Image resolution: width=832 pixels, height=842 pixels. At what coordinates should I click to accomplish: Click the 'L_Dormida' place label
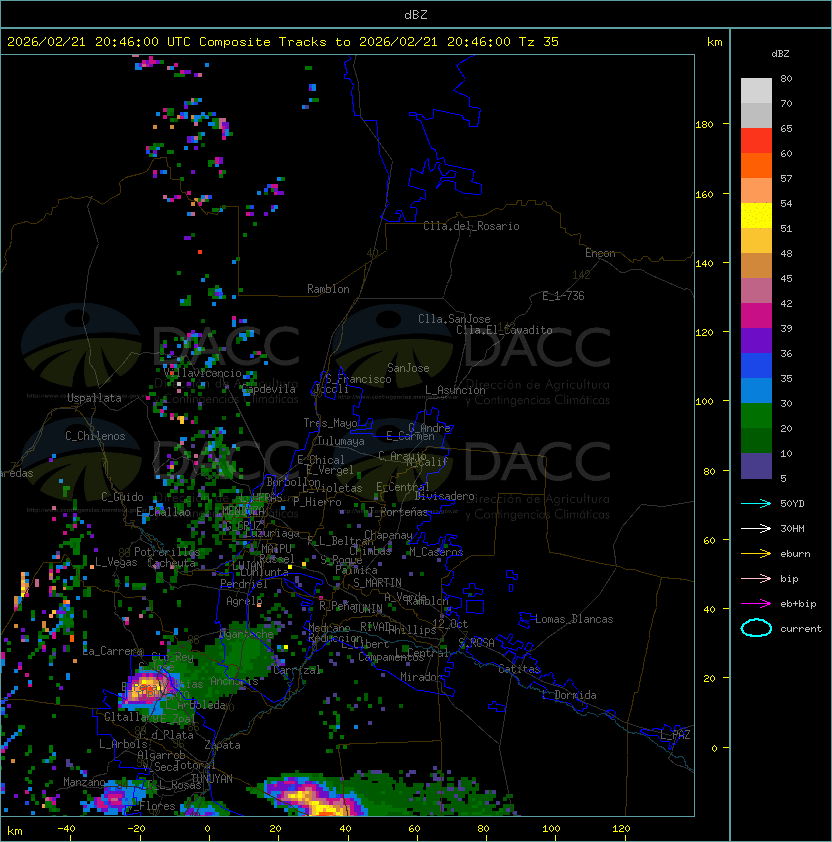point(569,695)
